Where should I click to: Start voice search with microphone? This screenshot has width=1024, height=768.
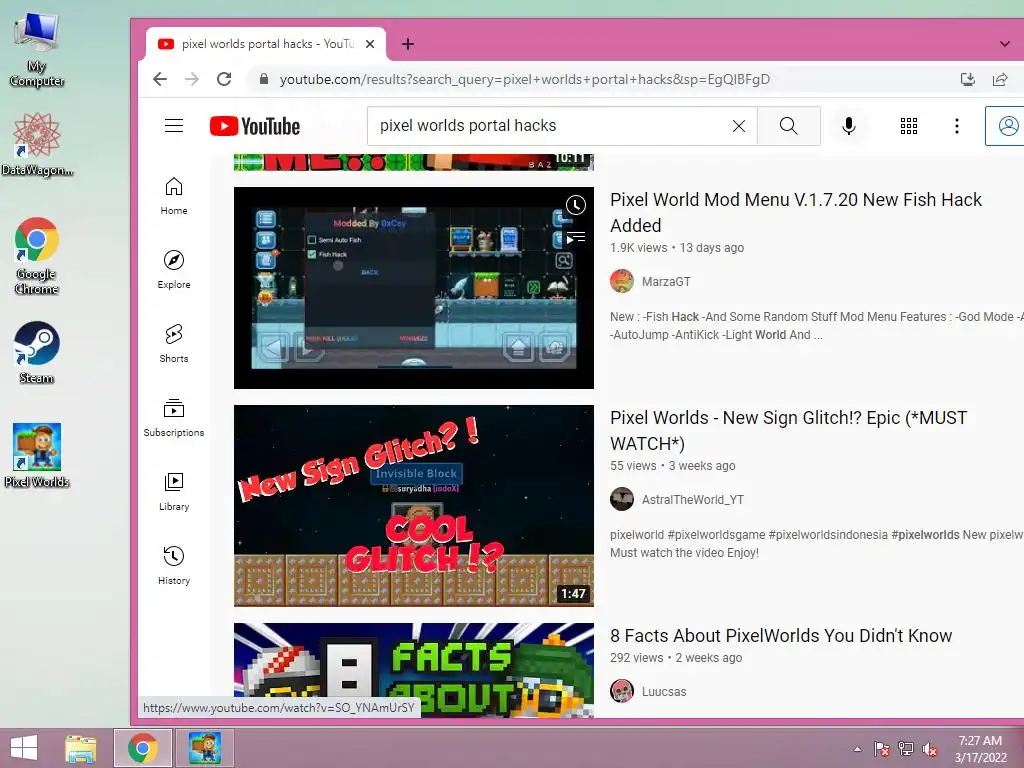[848, 126]
